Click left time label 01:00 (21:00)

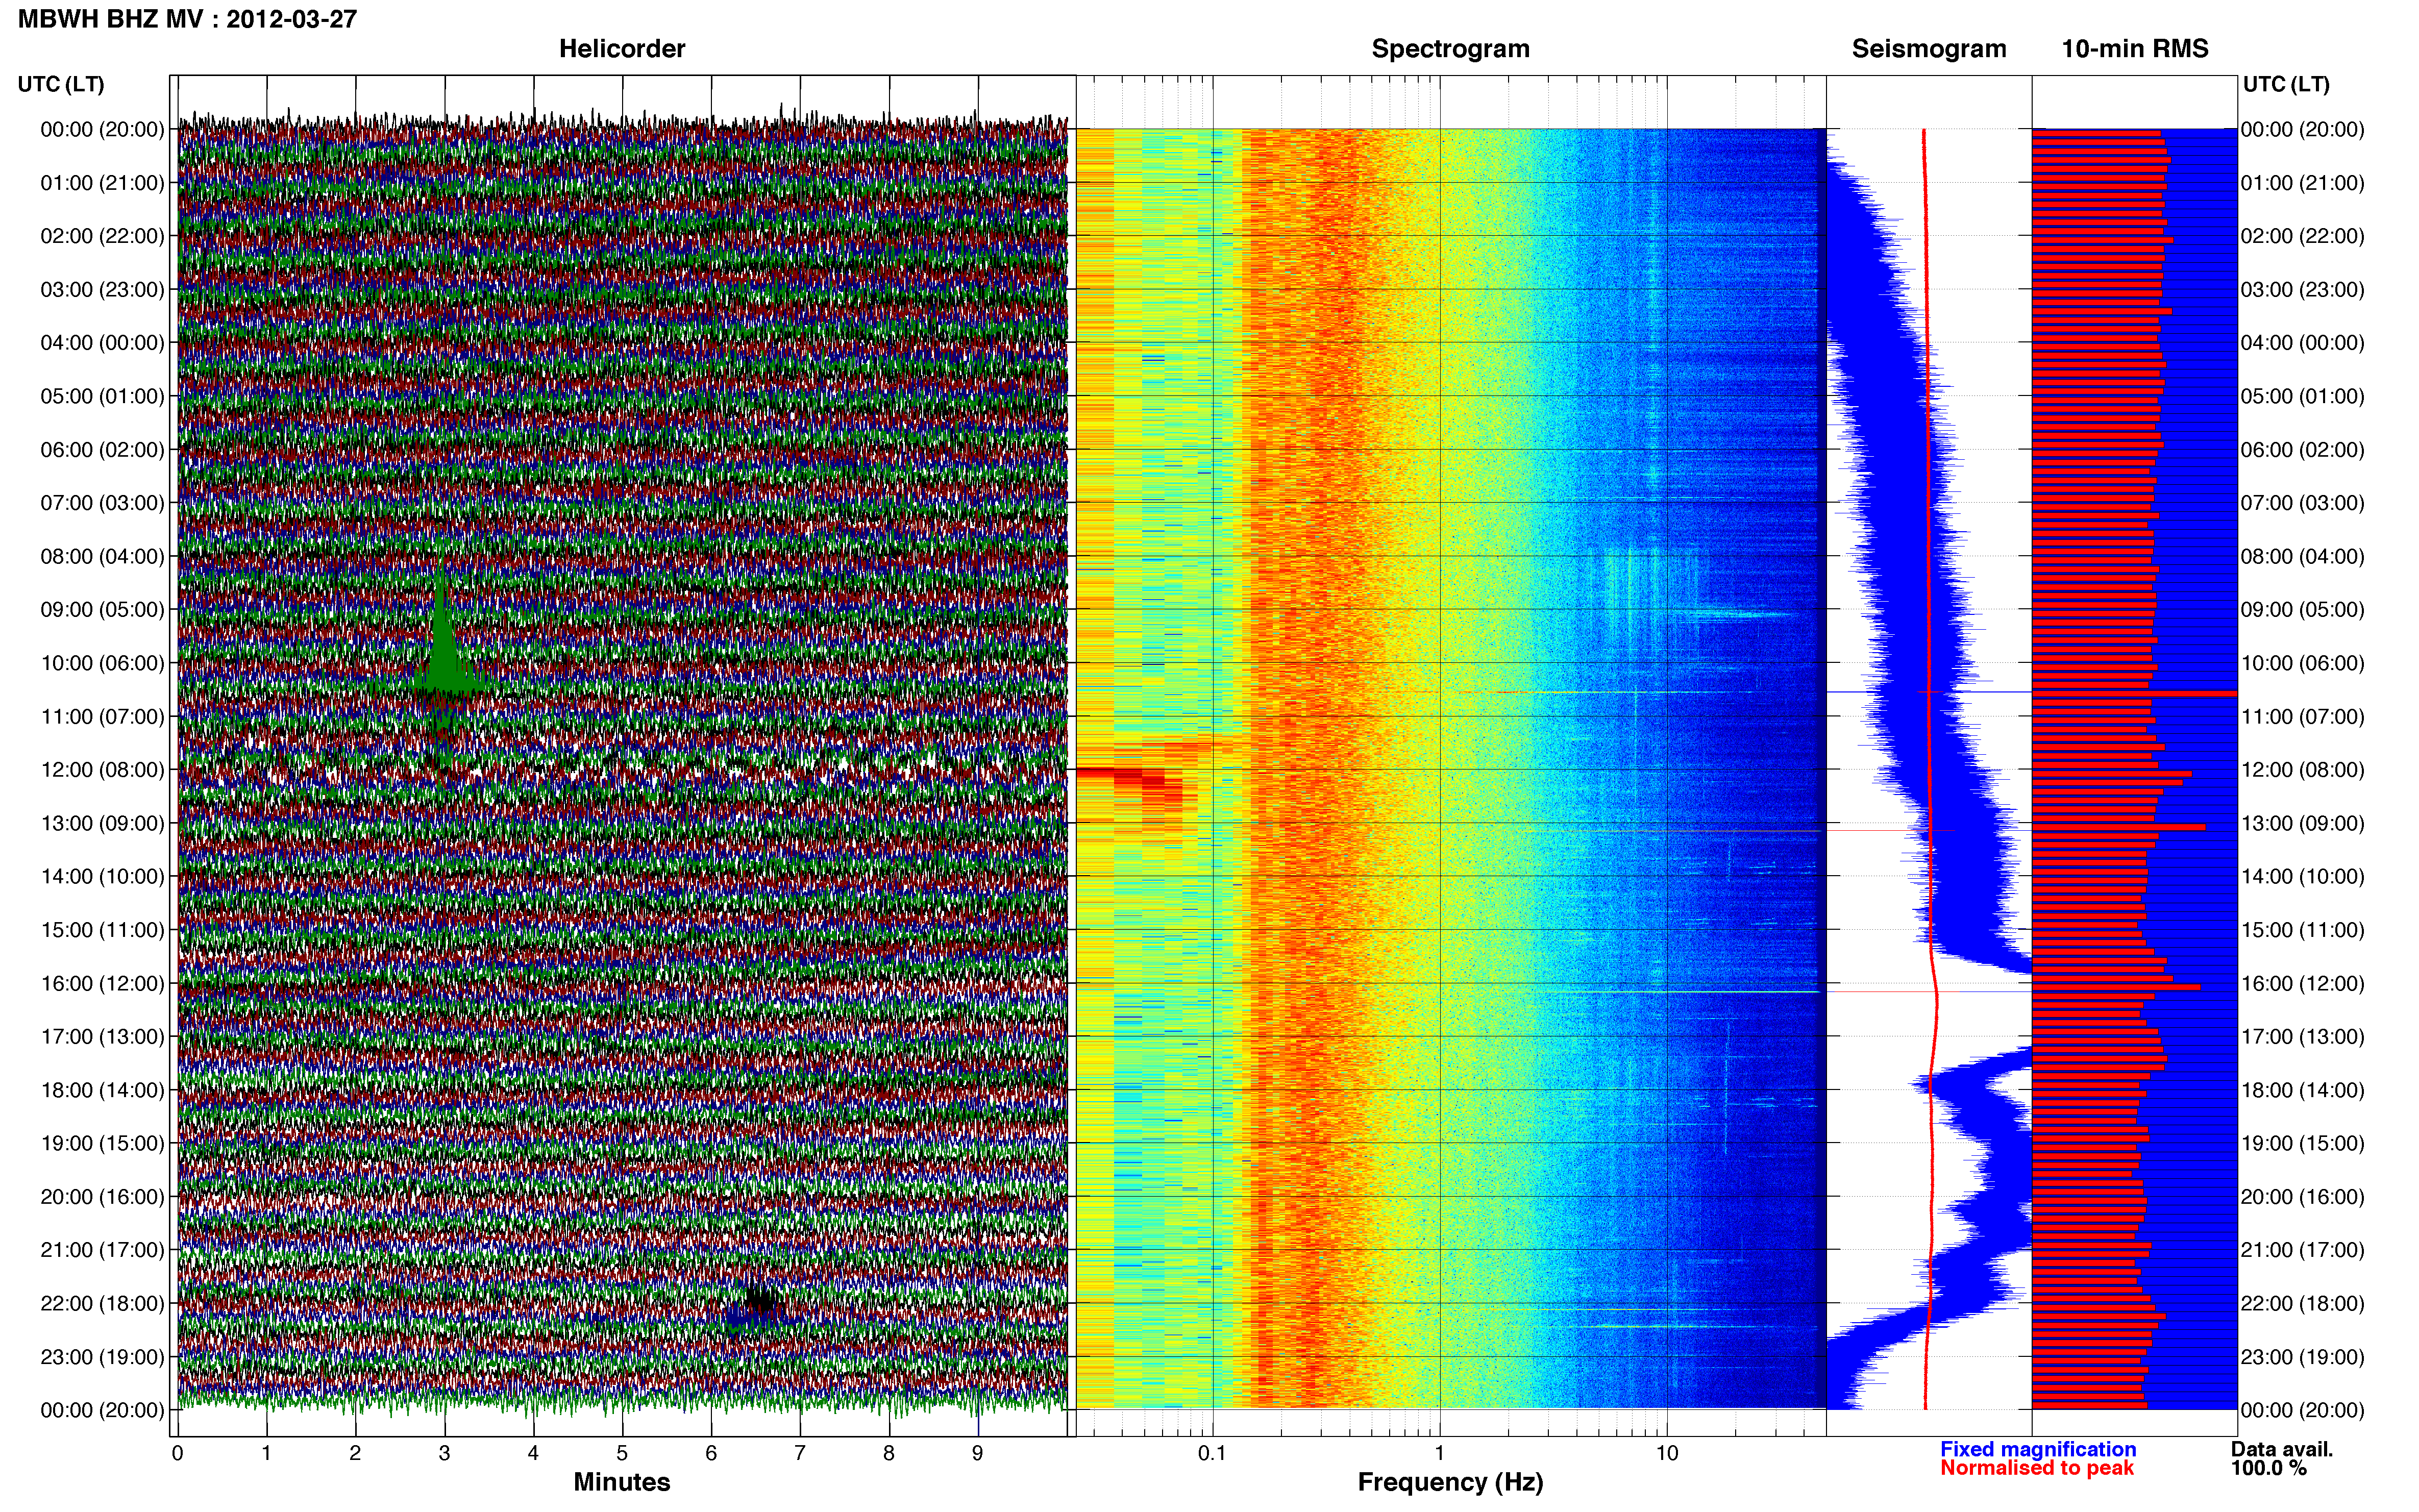(102, 183)
